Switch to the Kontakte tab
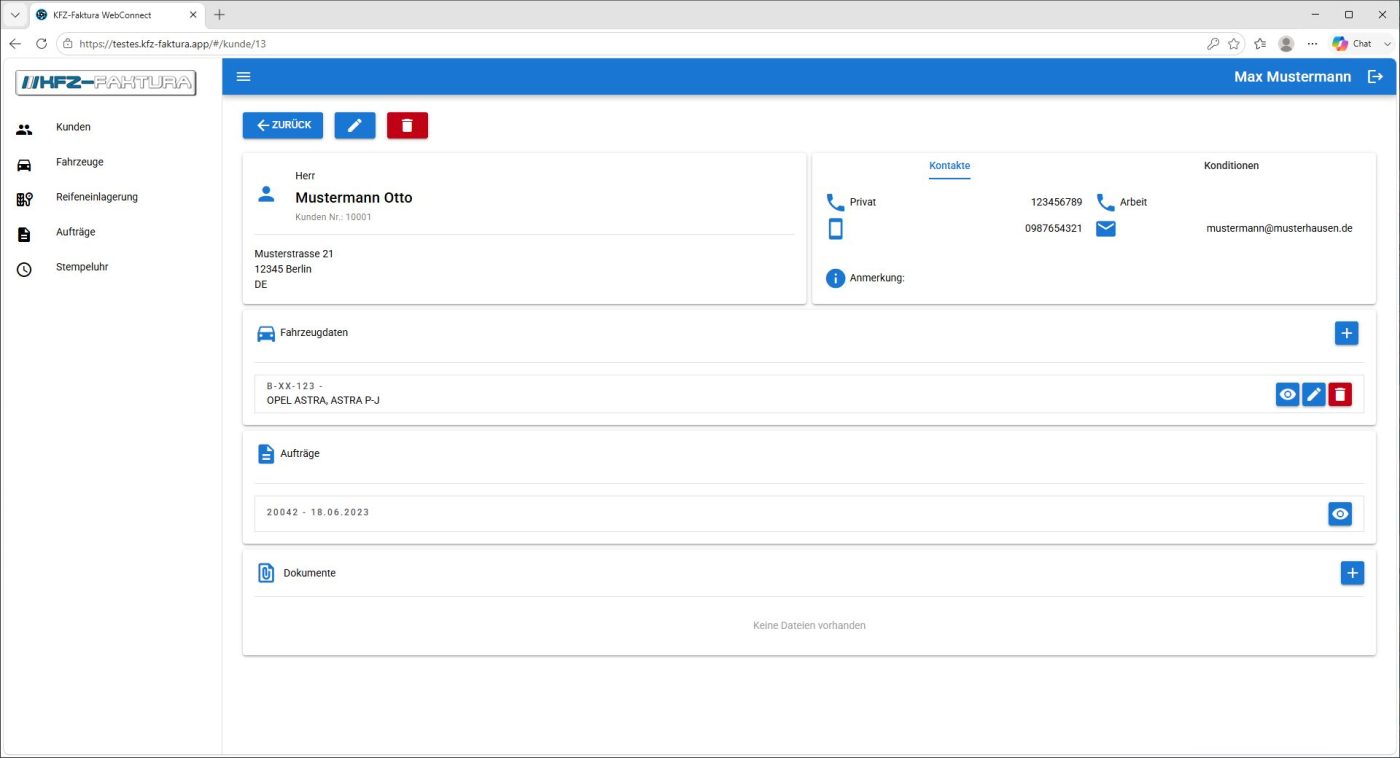Screen dimensions: 1400x758 949,166
